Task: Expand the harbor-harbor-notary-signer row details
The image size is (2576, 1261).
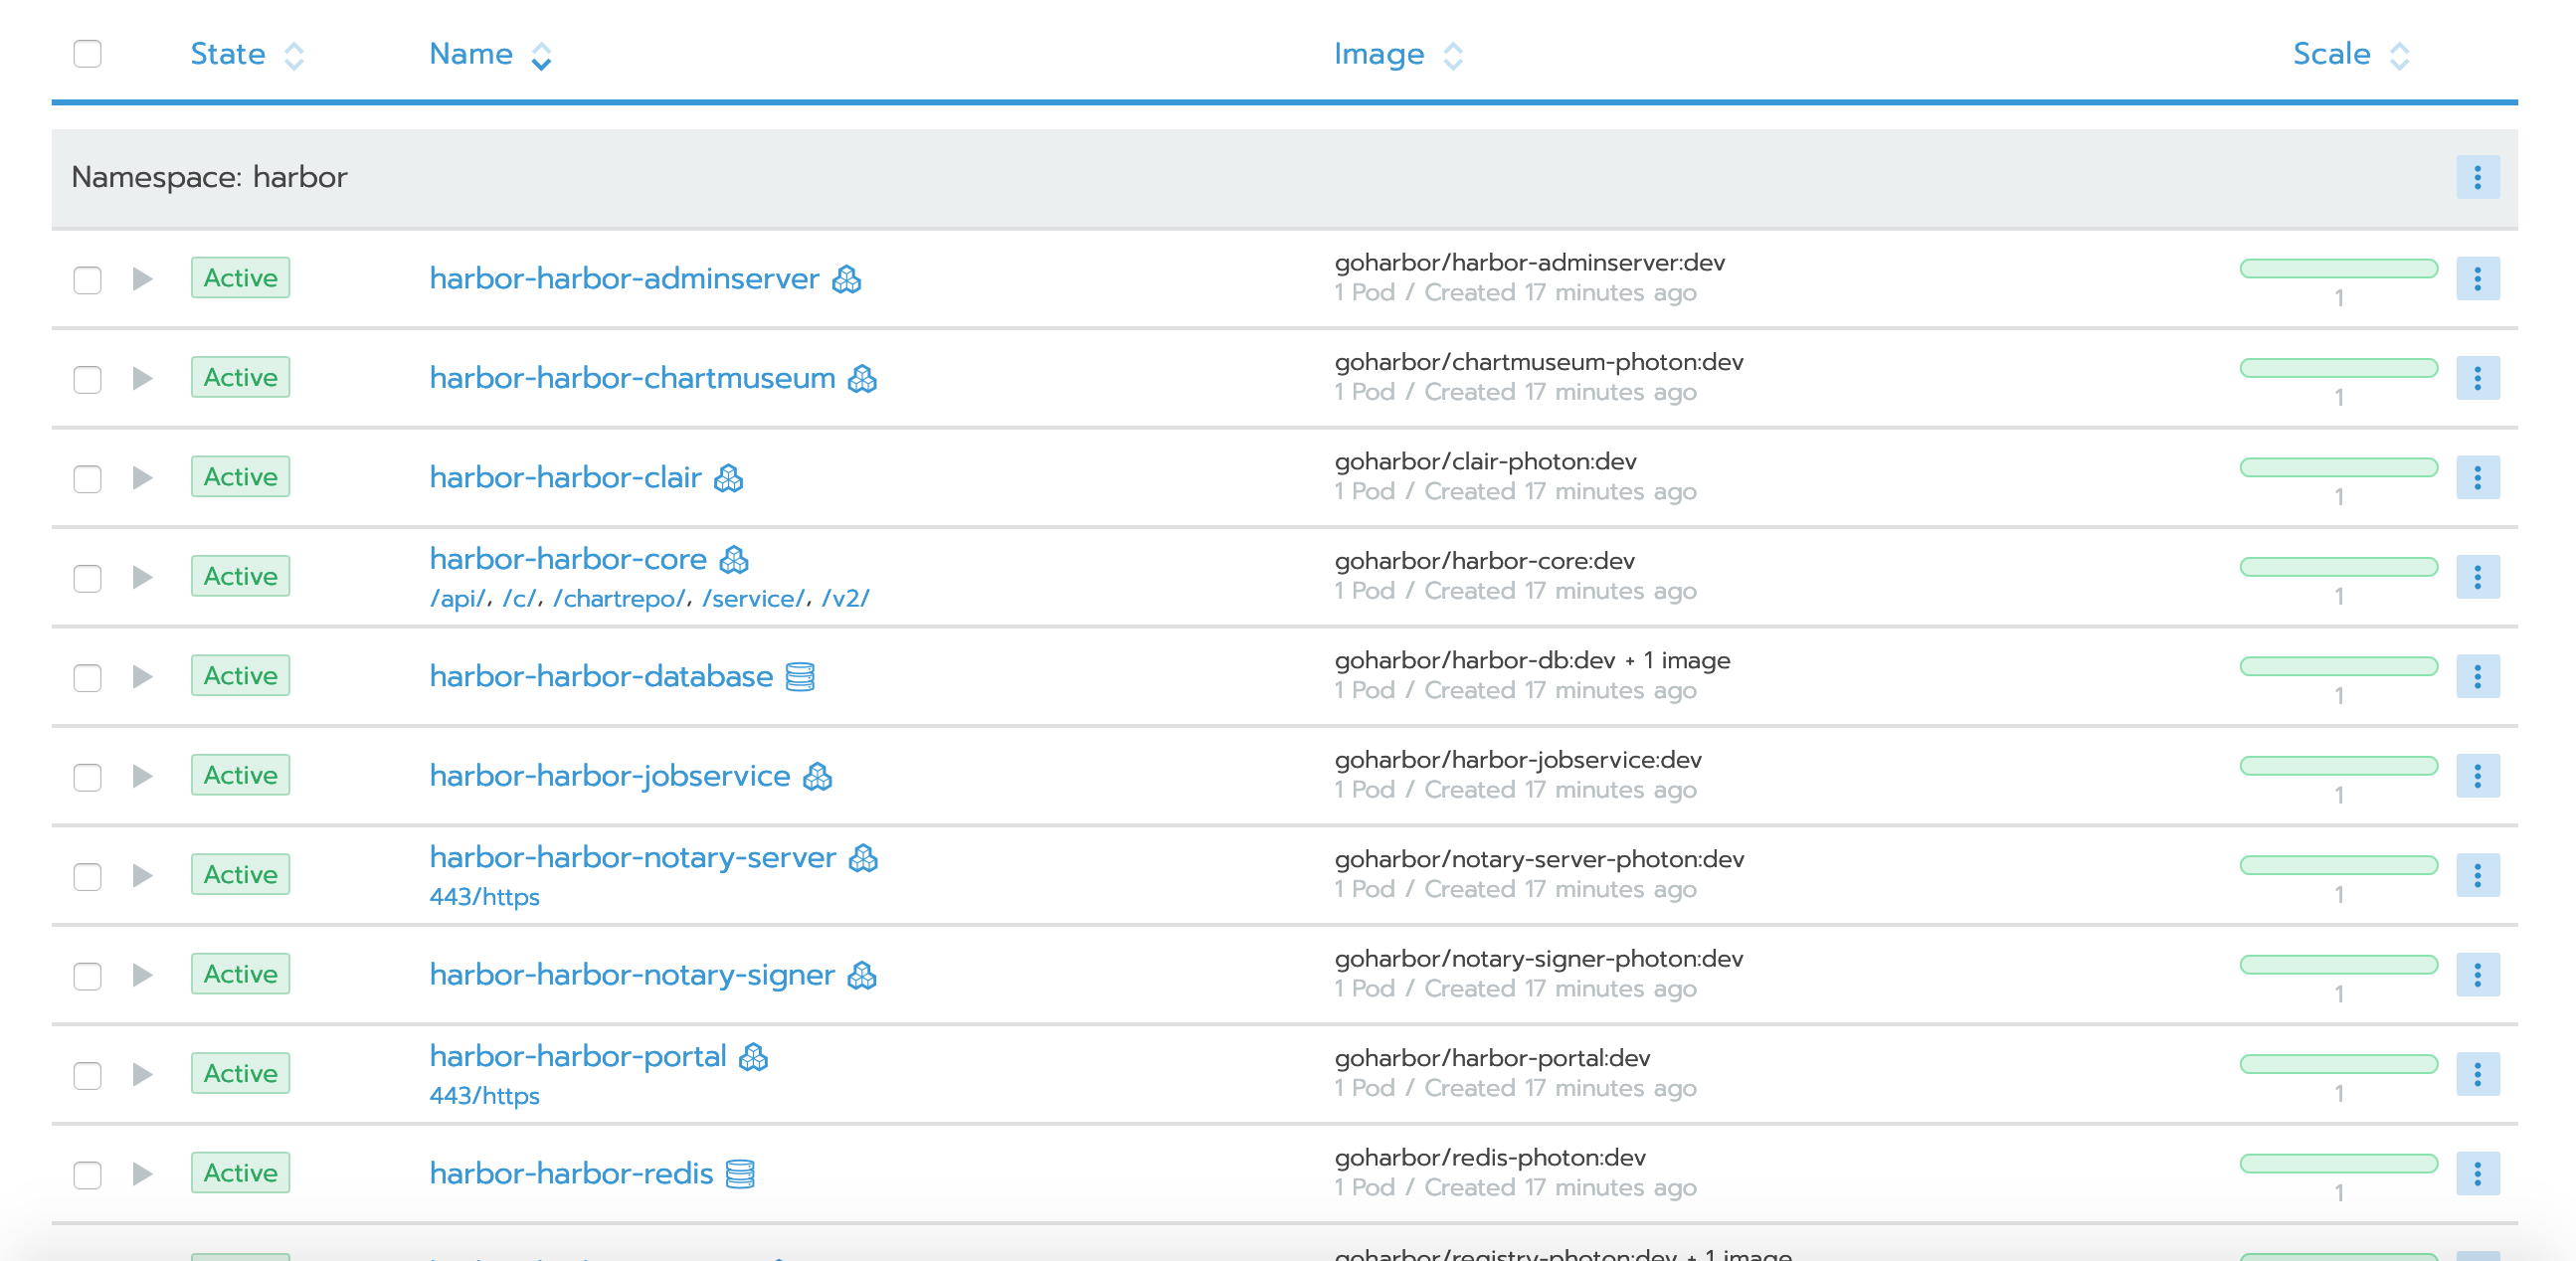Action: [143, 975]
